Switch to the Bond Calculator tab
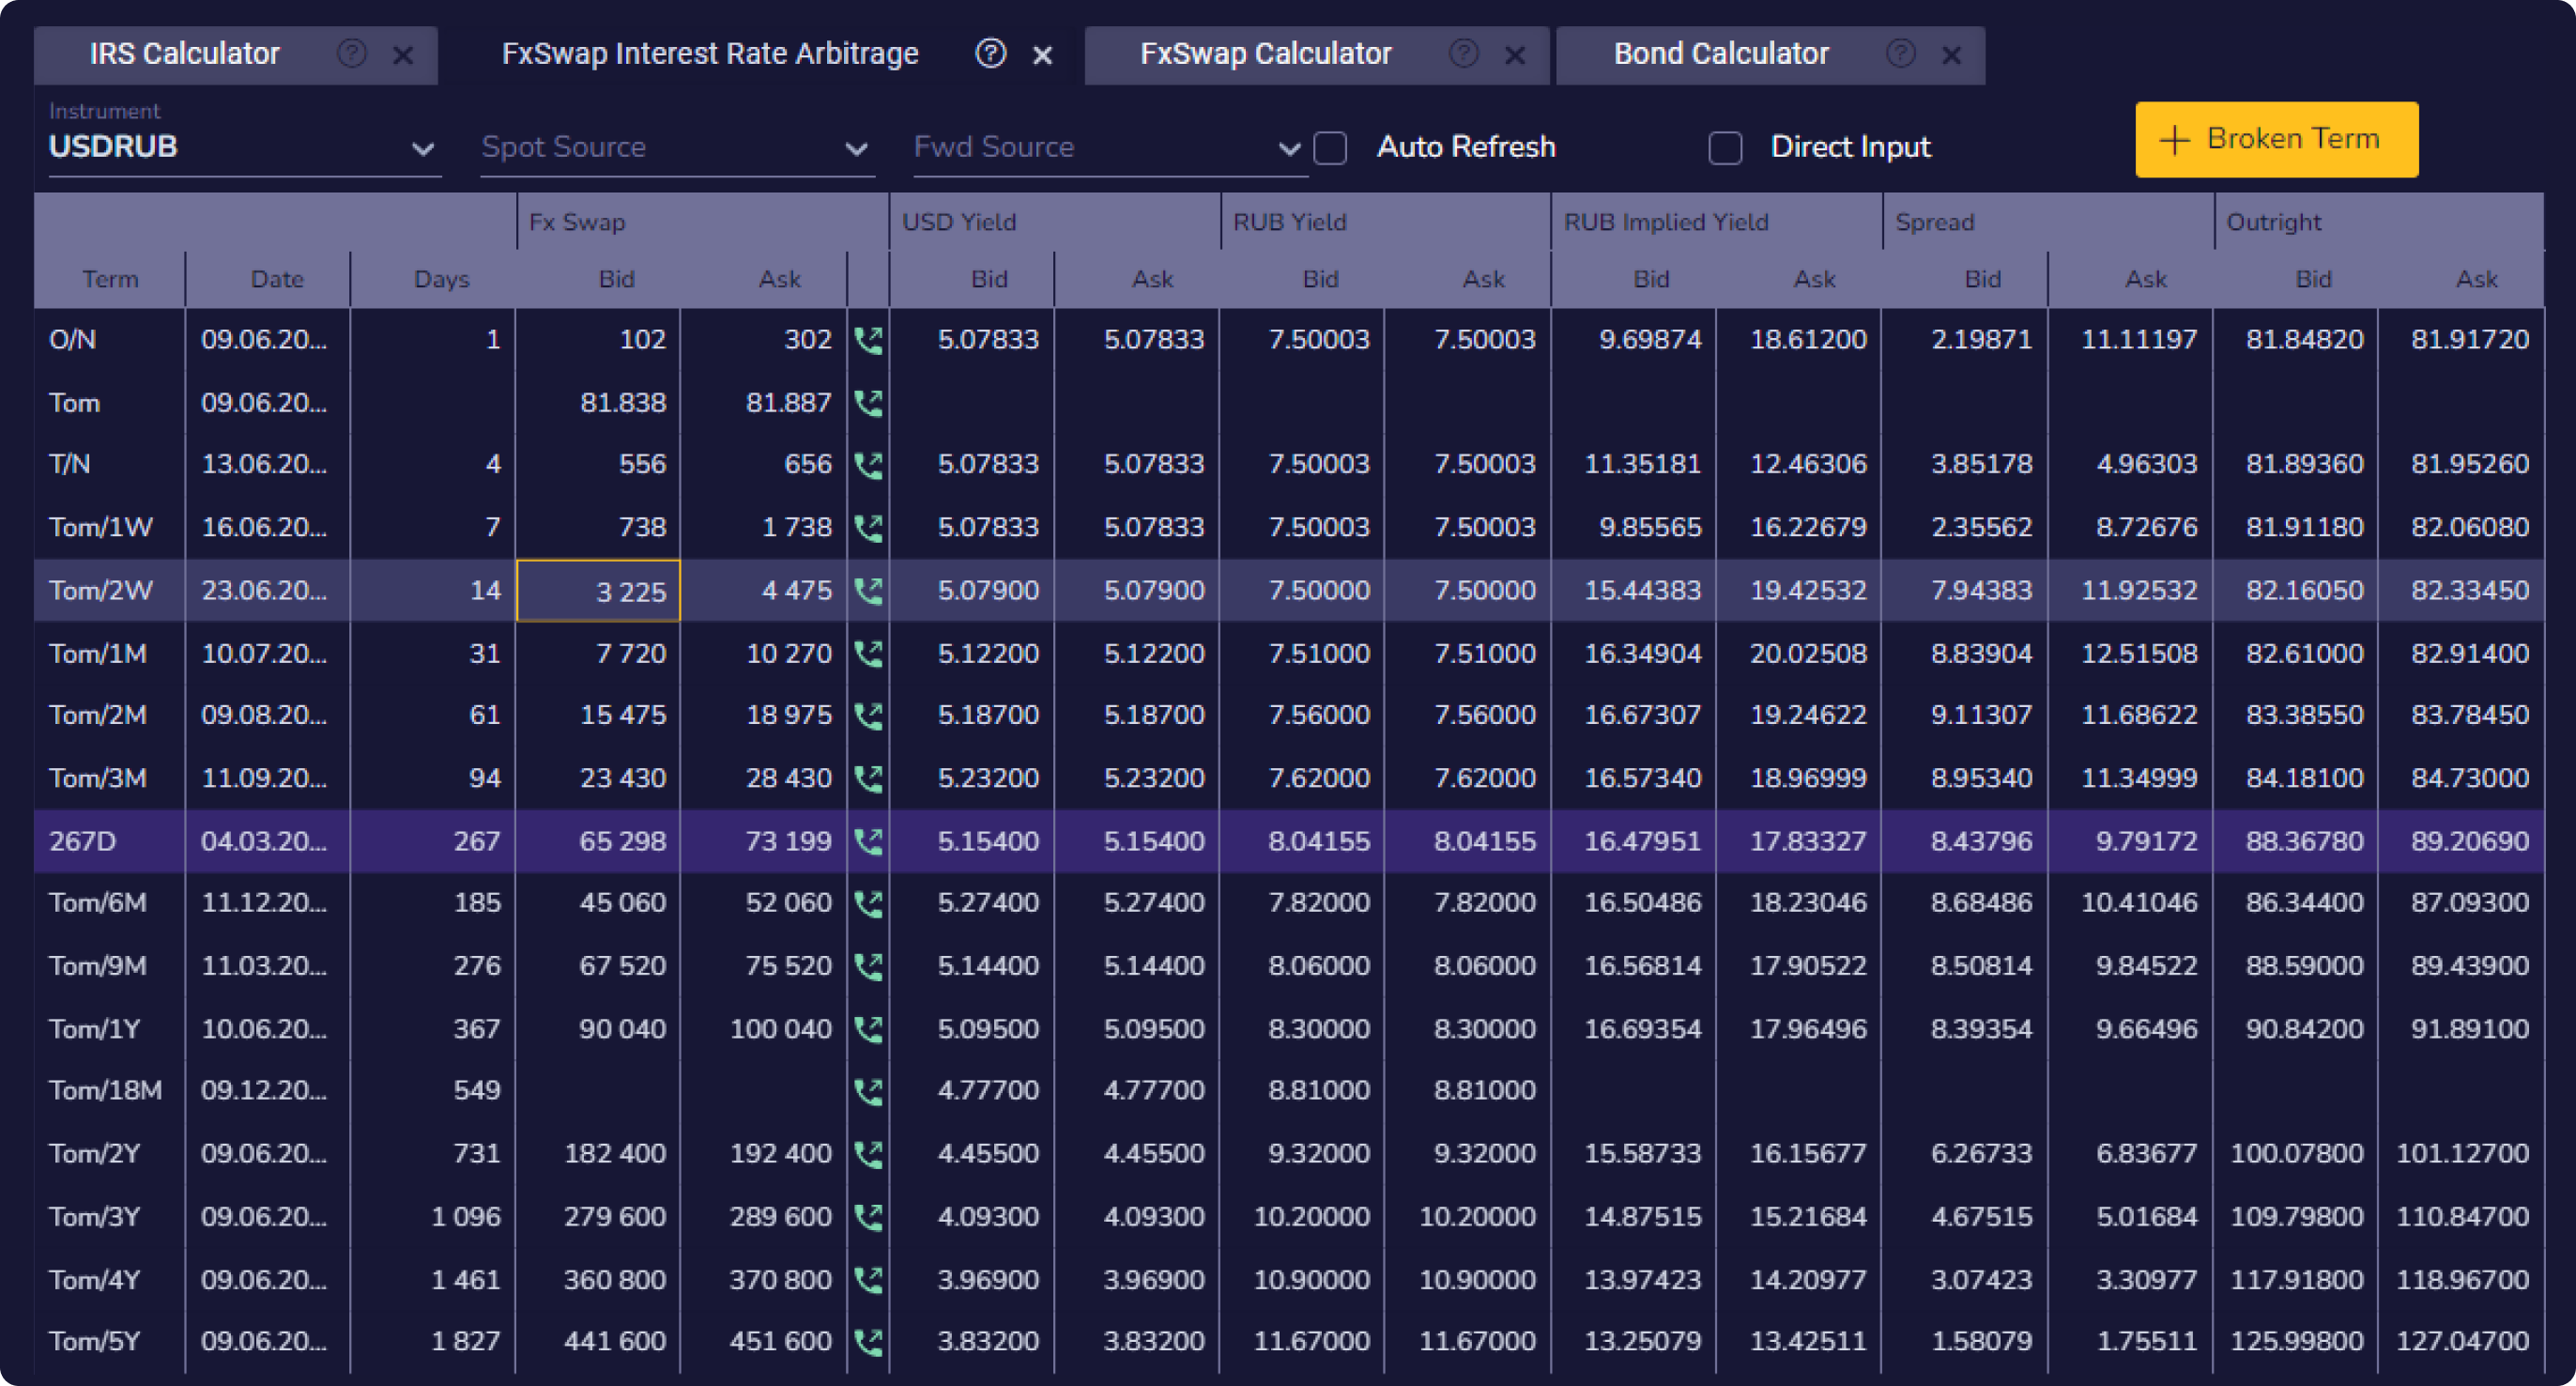Screen dimensions: 2576x1386 (1720, 54)
